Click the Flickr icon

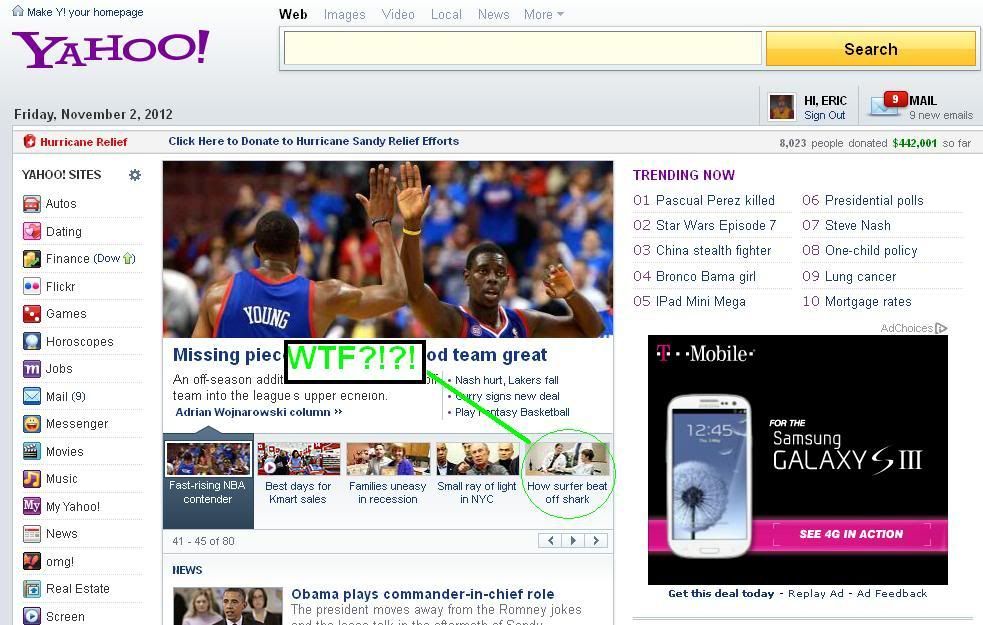click(x=32, y=286)
